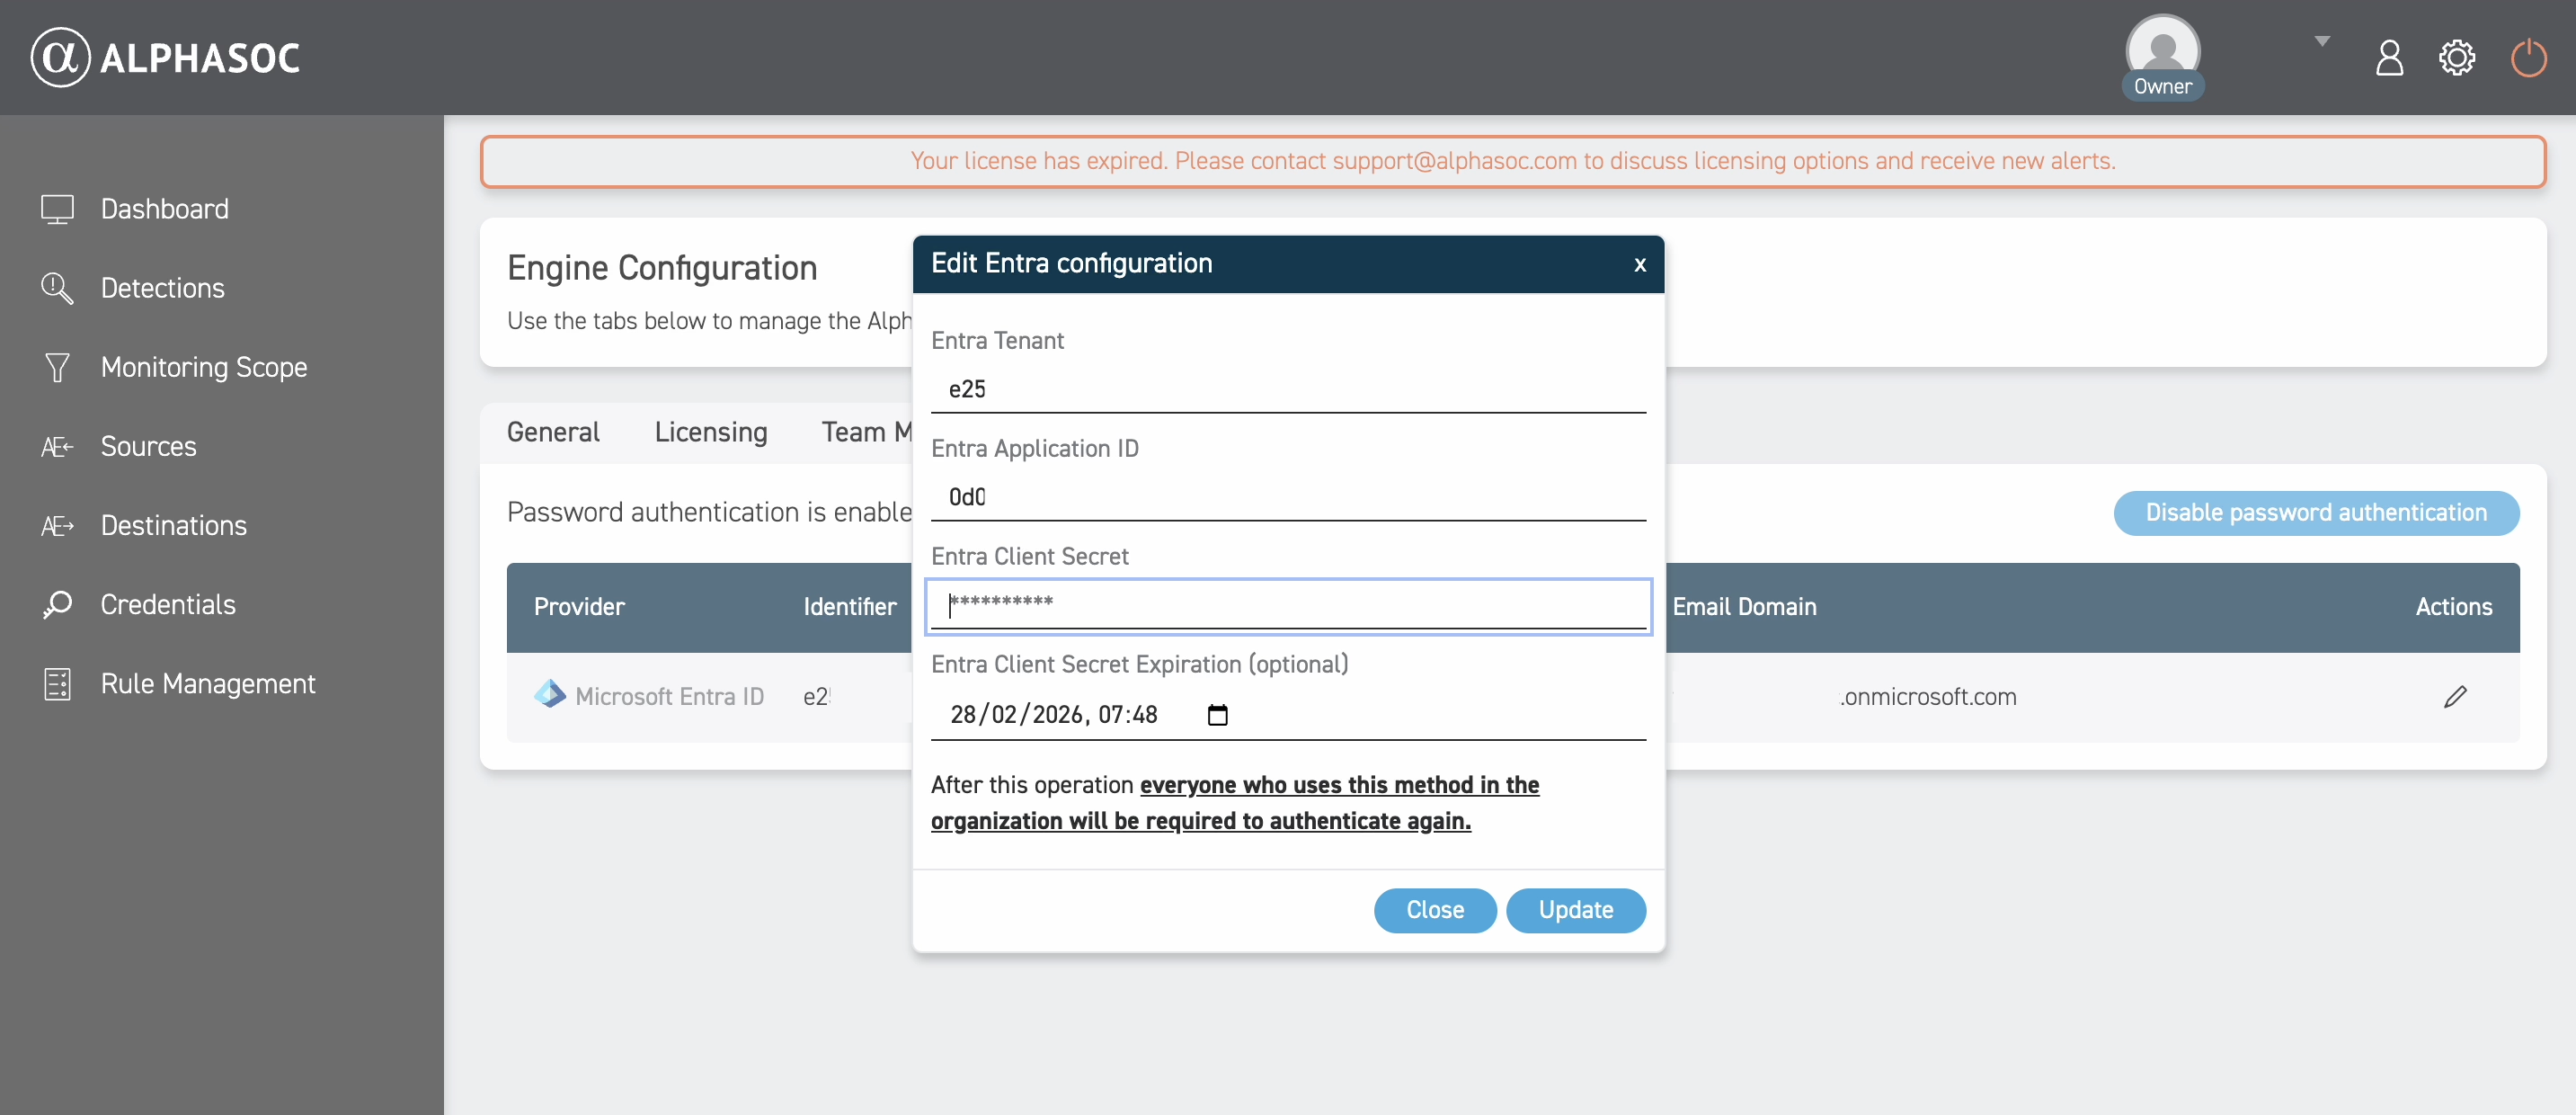The image size is (2576, 1115).
Task: Open the settings gear icon
Action: (x=2456, y=58)
